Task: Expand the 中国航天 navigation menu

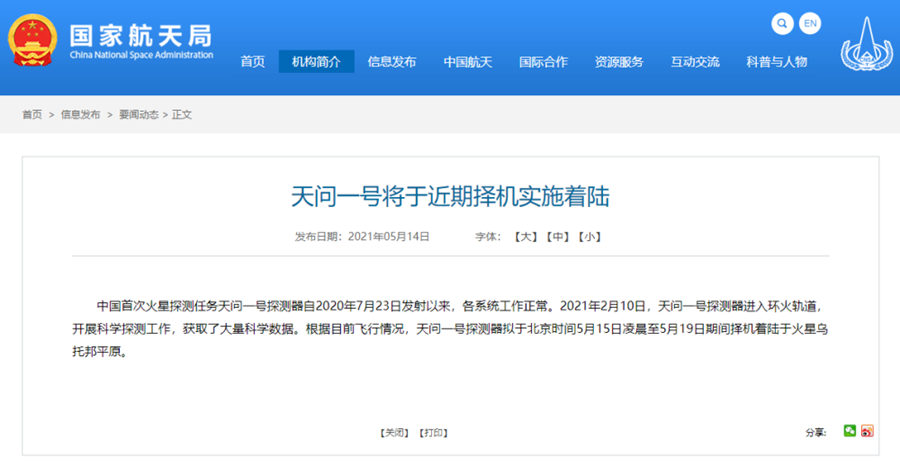Action: pyautogui.click(x=468, y=62)
